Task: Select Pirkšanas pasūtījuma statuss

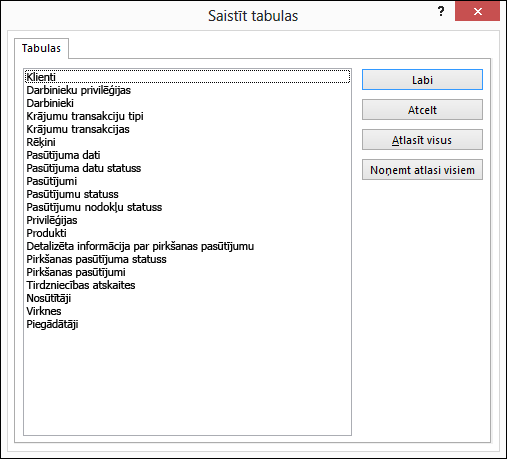Action: [188, 259]
